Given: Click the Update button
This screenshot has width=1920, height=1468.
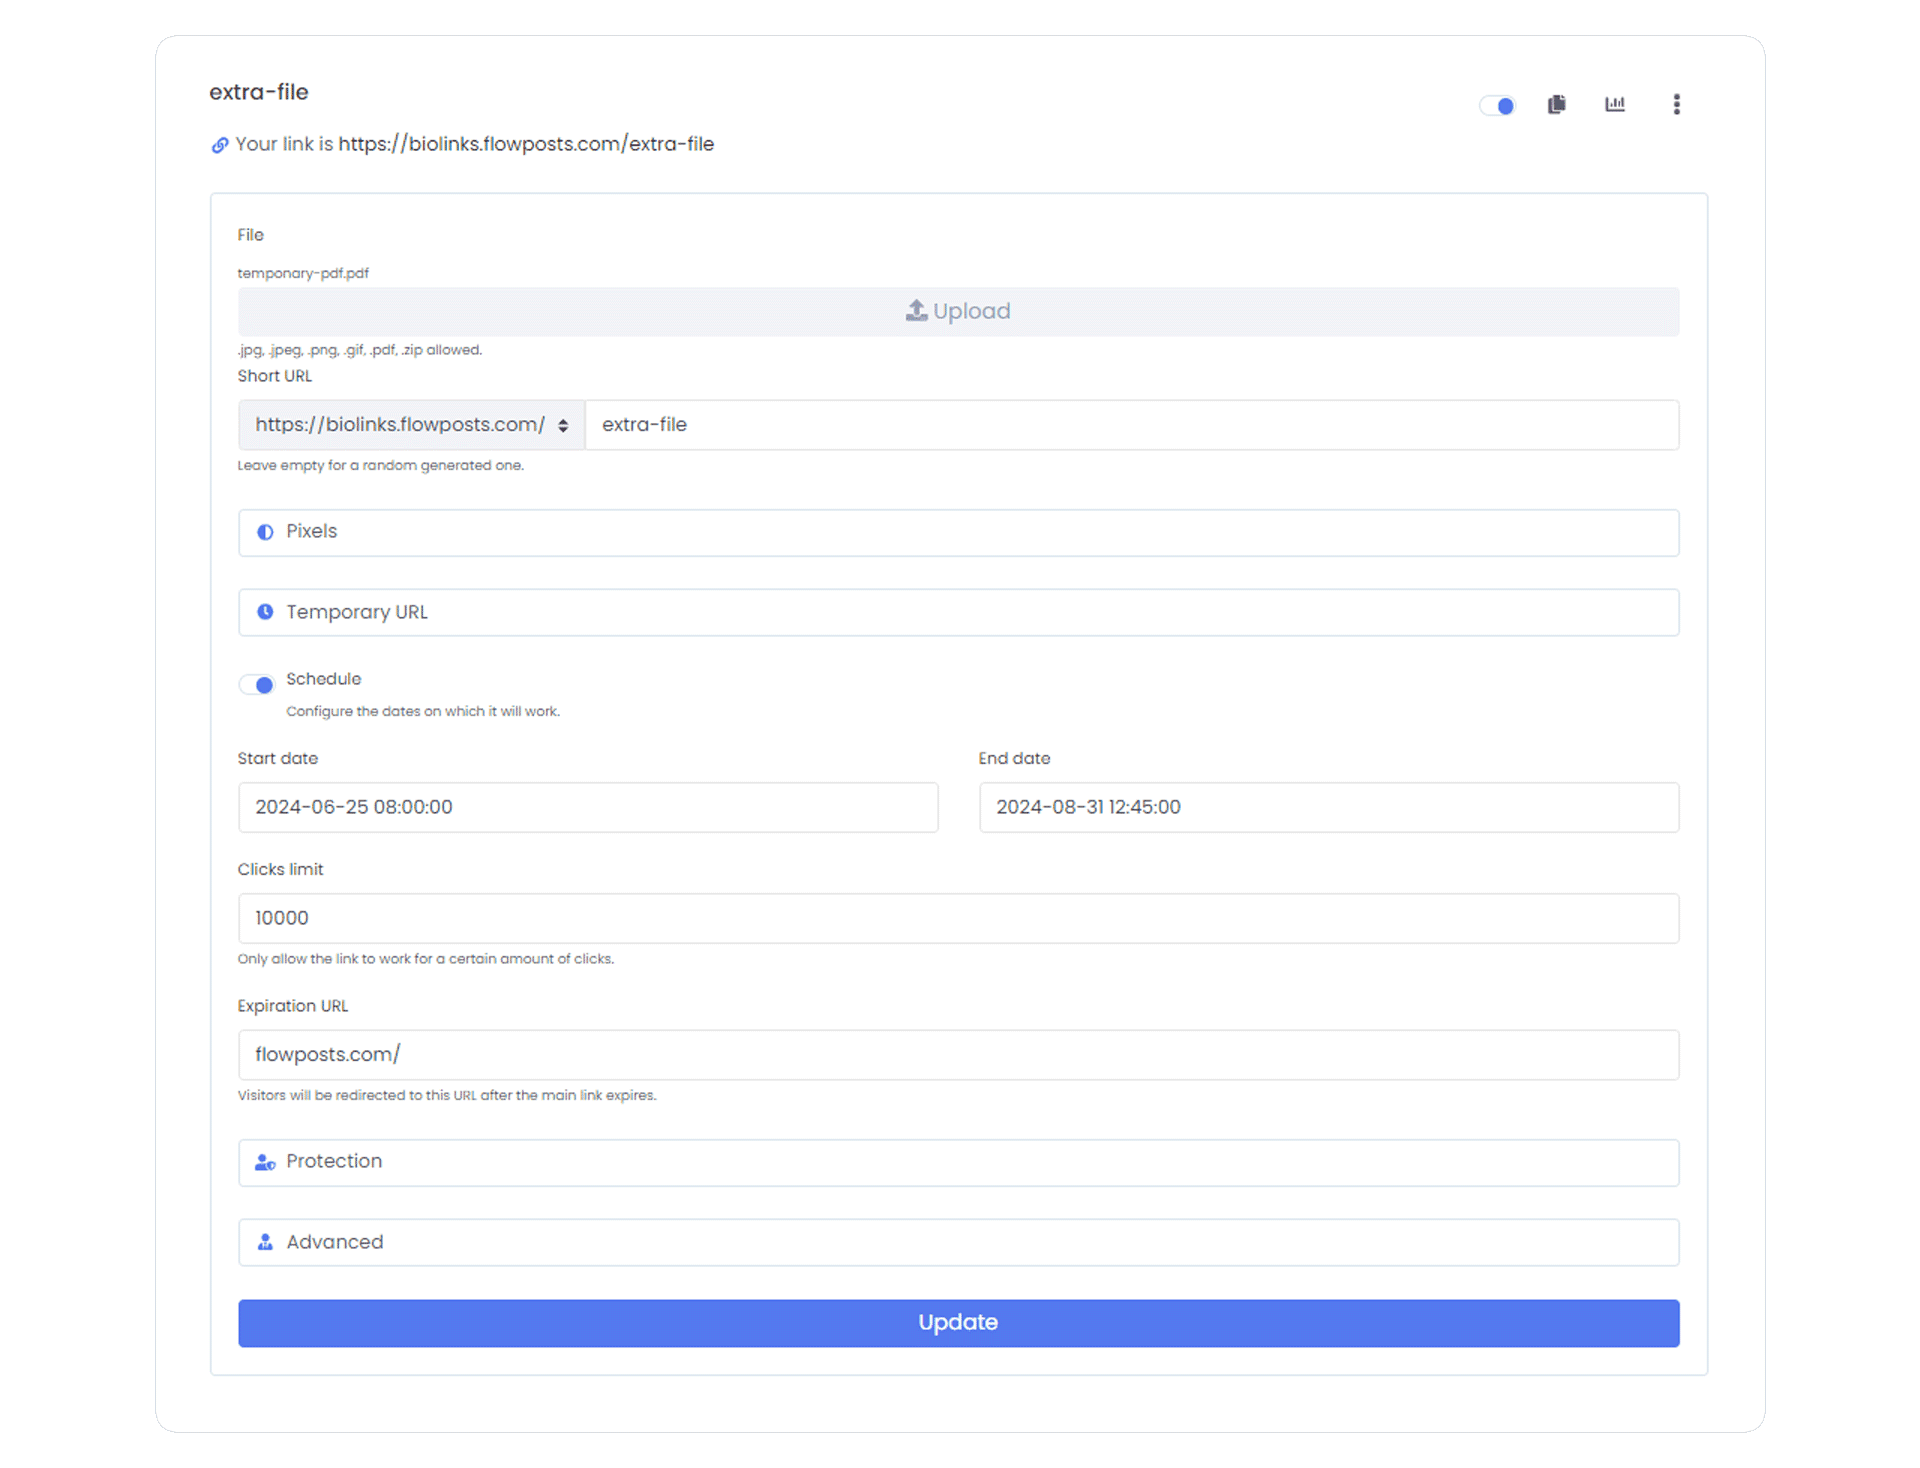Looking at the screenshot, I should click(x=958, y=1323).
